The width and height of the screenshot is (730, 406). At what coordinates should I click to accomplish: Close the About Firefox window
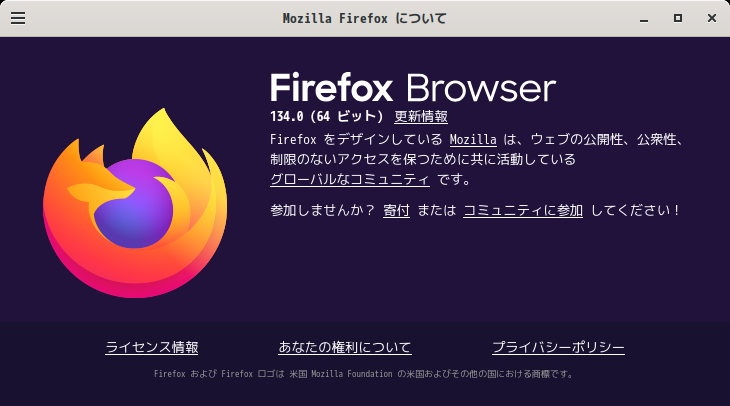click(712, 18)
